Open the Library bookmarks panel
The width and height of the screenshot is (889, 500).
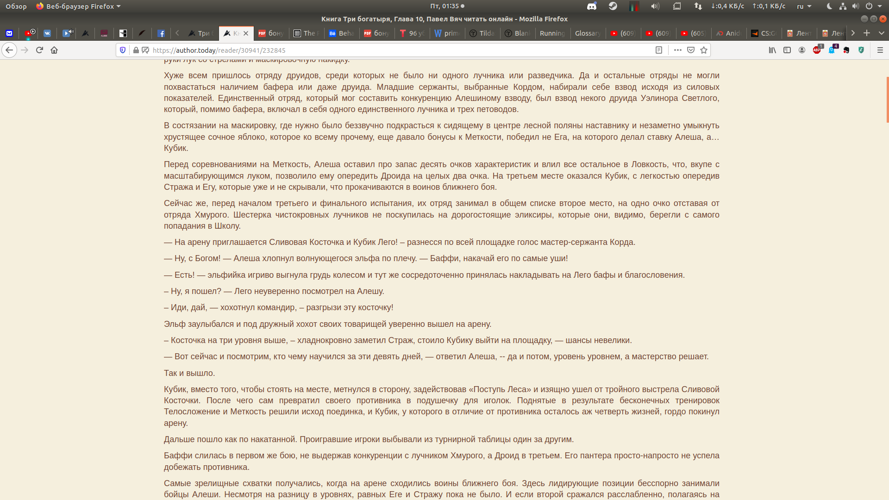point(773,50)
